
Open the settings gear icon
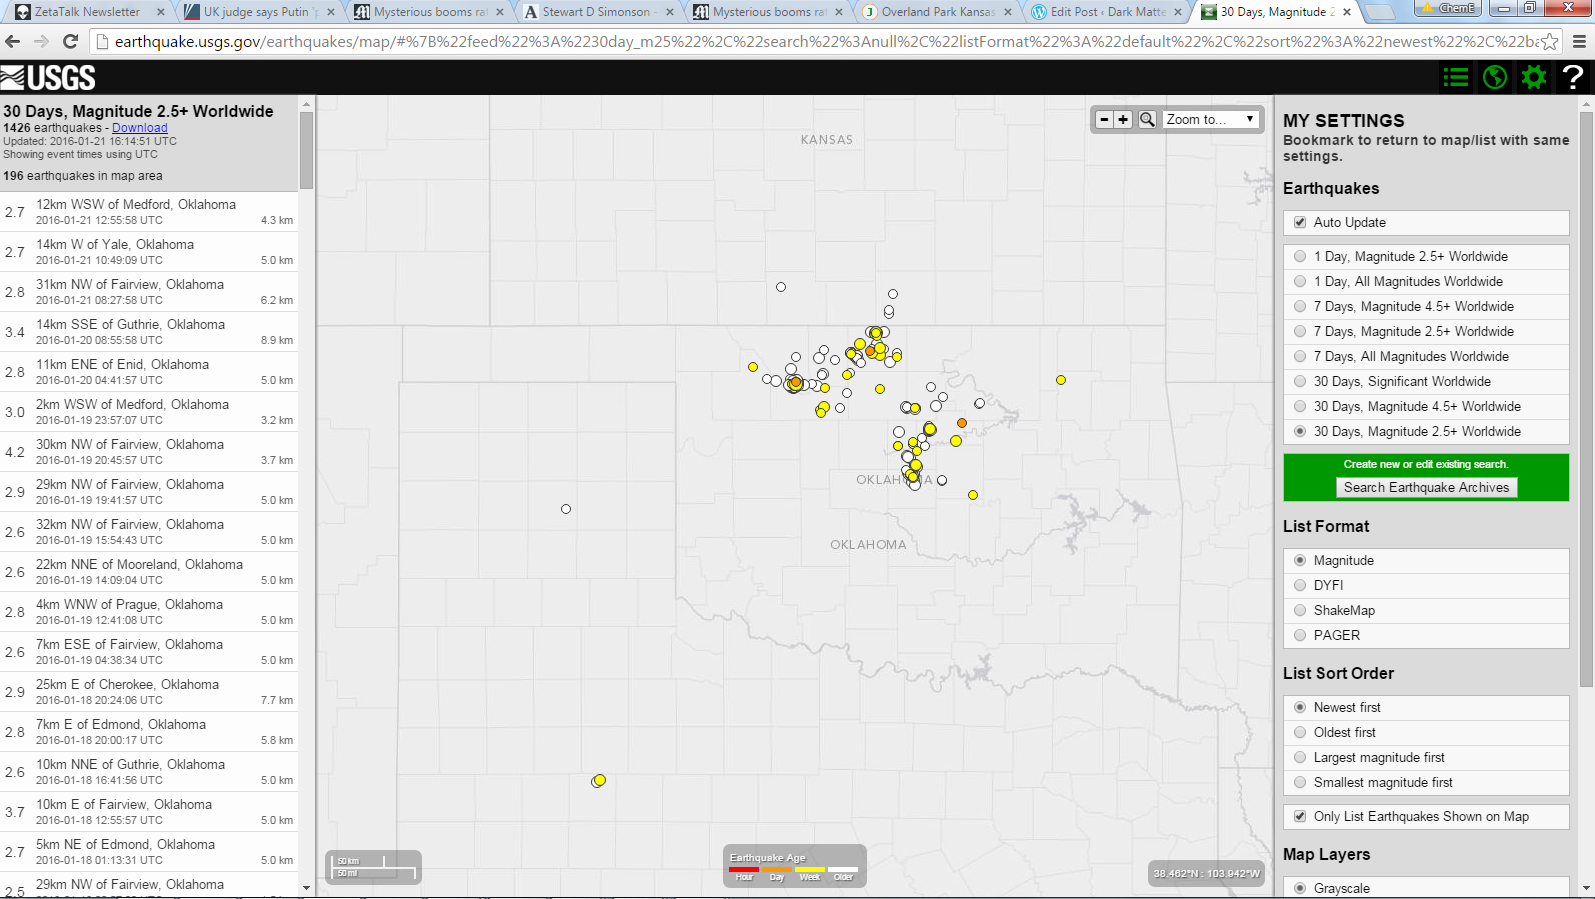pyautogui.click(x=1534, y=77)
